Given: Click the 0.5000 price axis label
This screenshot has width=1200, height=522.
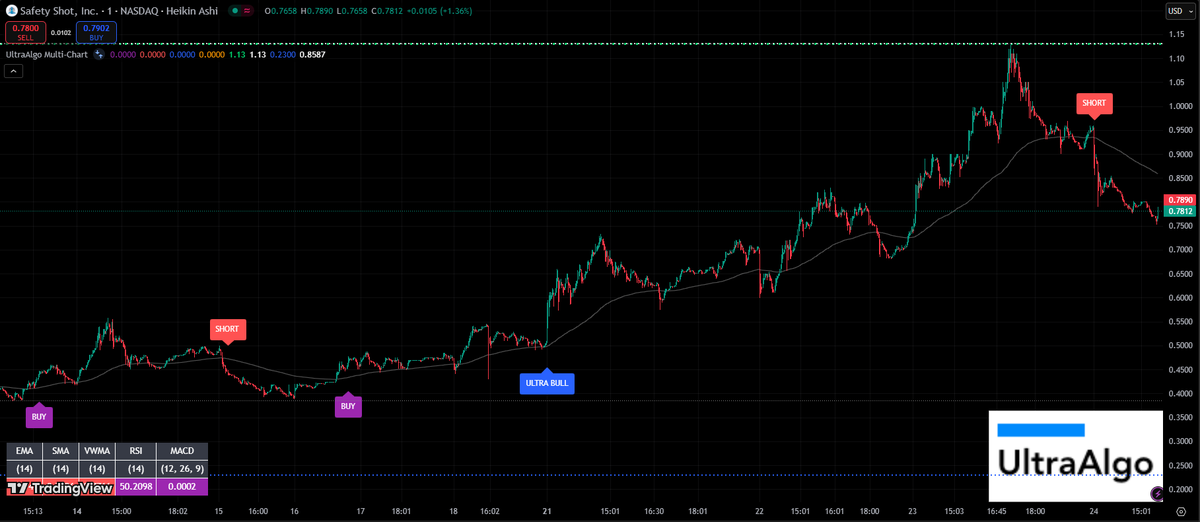Looking at the screenshot, I should [x=1180, y=345].
